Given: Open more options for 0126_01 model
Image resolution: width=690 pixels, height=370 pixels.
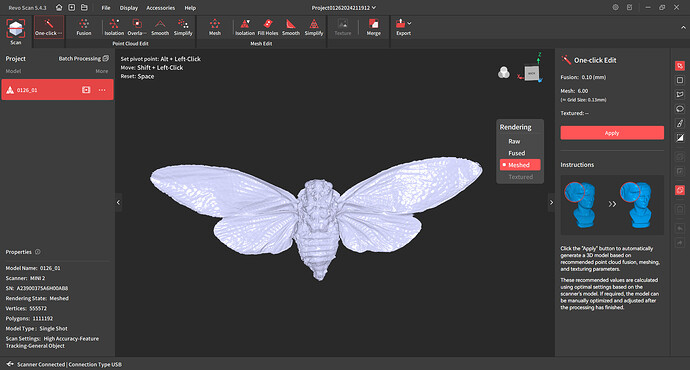Looking at the screenshot, I should point(102,90).
